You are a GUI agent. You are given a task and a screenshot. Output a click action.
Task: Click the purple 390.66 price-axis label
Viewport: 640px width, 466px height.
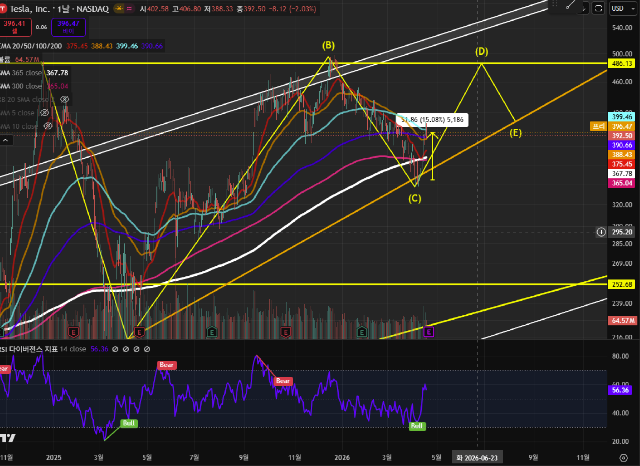point(622,145)
